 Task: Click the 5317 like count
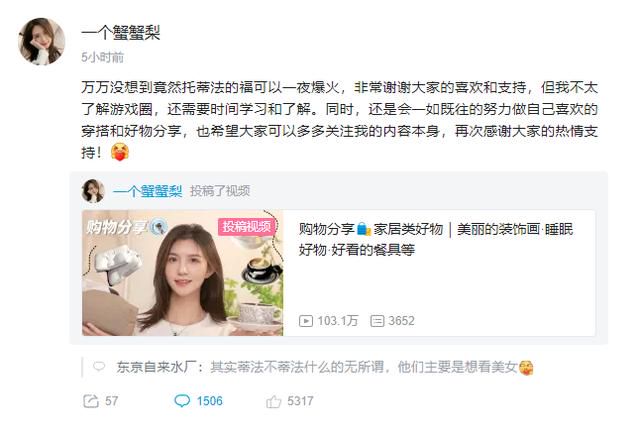click(x=300, y=401)
